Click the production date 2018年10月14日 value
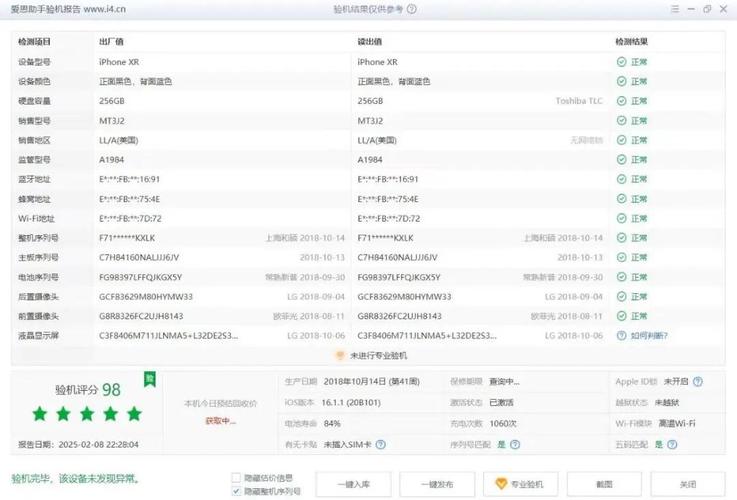The width and height of the screenshot is (737, 500). pos(371,382)
